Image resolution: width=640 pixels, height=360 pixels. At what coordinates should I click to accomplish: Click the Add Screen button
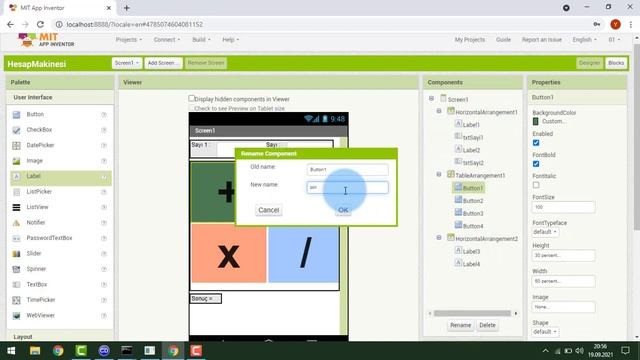(163, 63)
